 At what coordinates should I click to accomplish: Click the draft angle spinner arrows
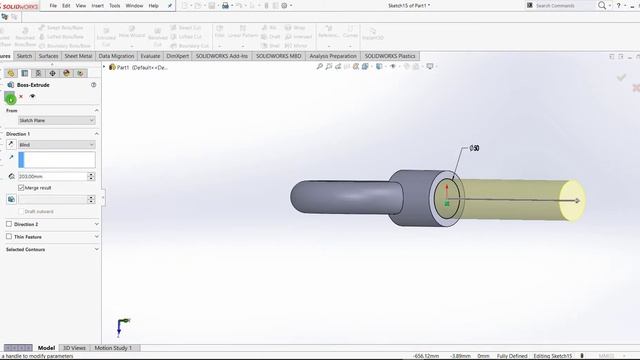(x=91, y=199)
